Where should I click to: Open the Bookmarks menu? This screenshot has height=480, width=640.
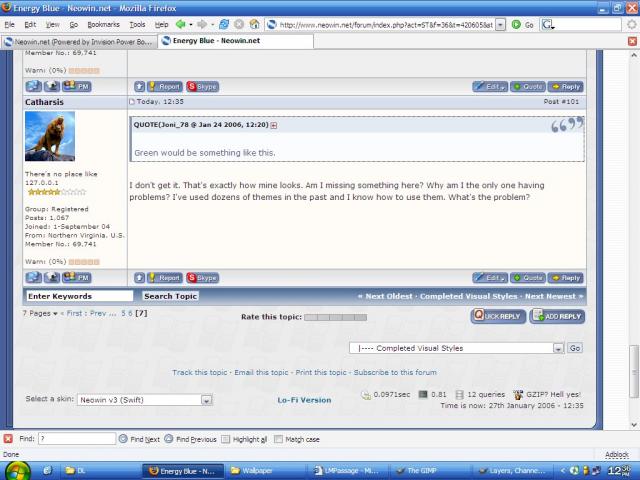103,25
